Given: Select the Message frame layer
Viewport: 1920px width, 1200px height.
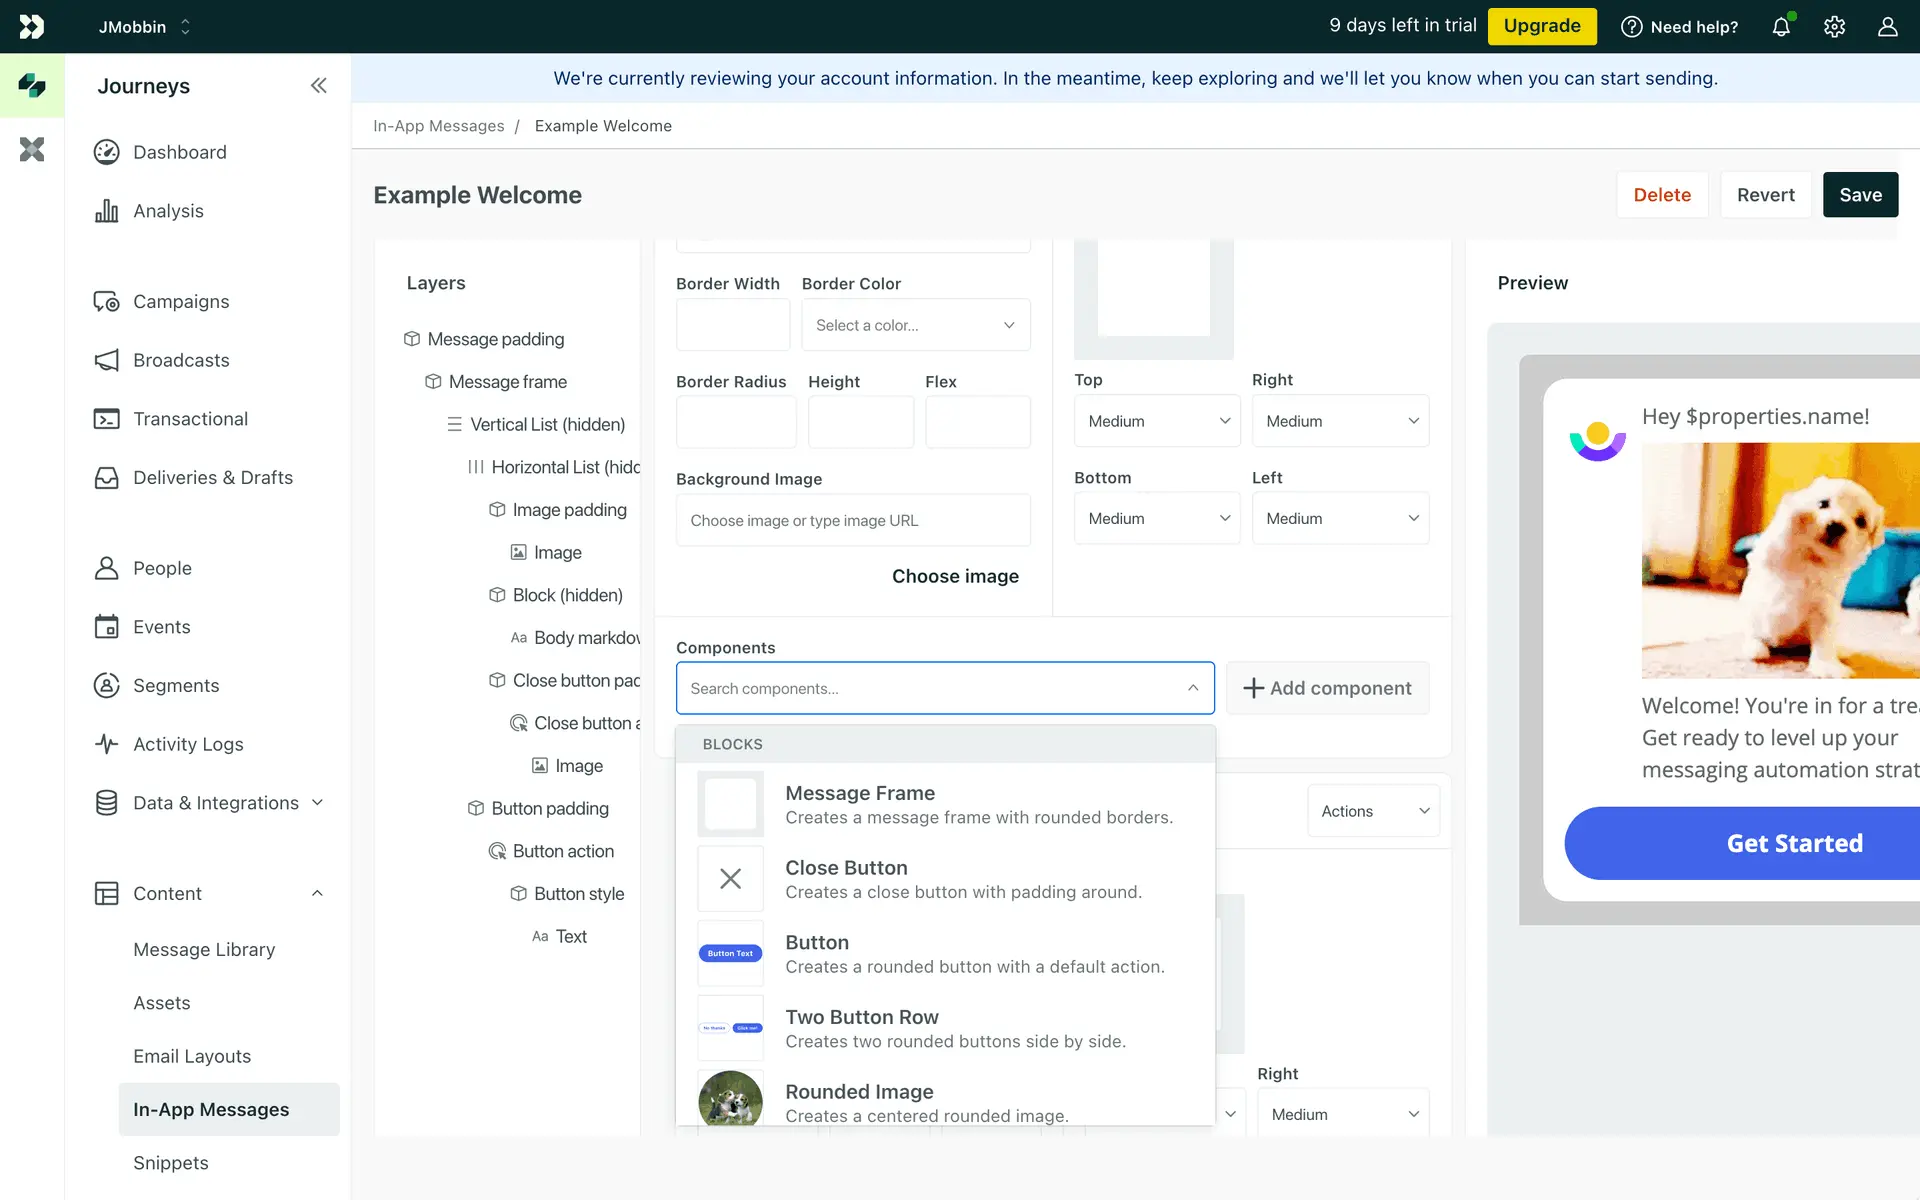Looking at the screenshot, I should pyautogui.click(x=507, y=382).
